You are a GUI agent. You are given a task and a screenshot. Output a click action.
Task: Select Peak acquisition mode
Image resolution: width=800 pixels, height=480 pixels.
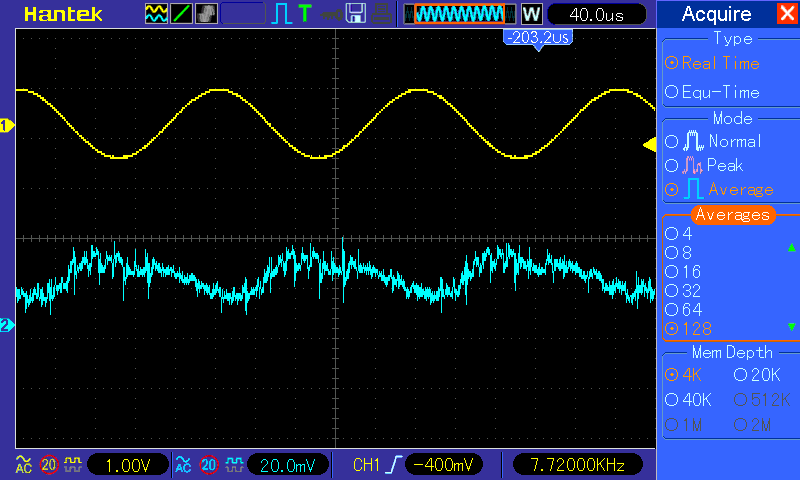tap(704, 165)
